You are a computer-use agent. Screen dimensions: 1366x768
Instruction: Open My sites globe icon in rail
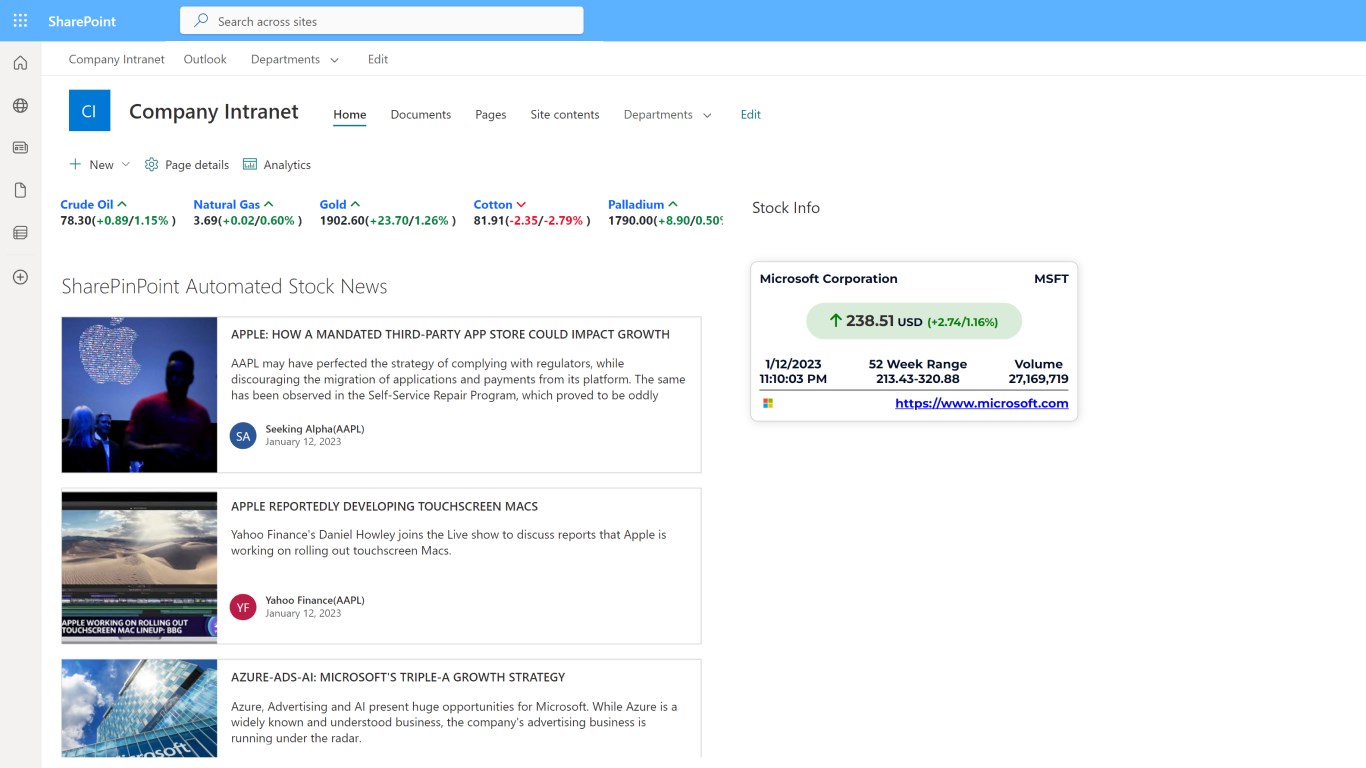click(x=20, y=106)
